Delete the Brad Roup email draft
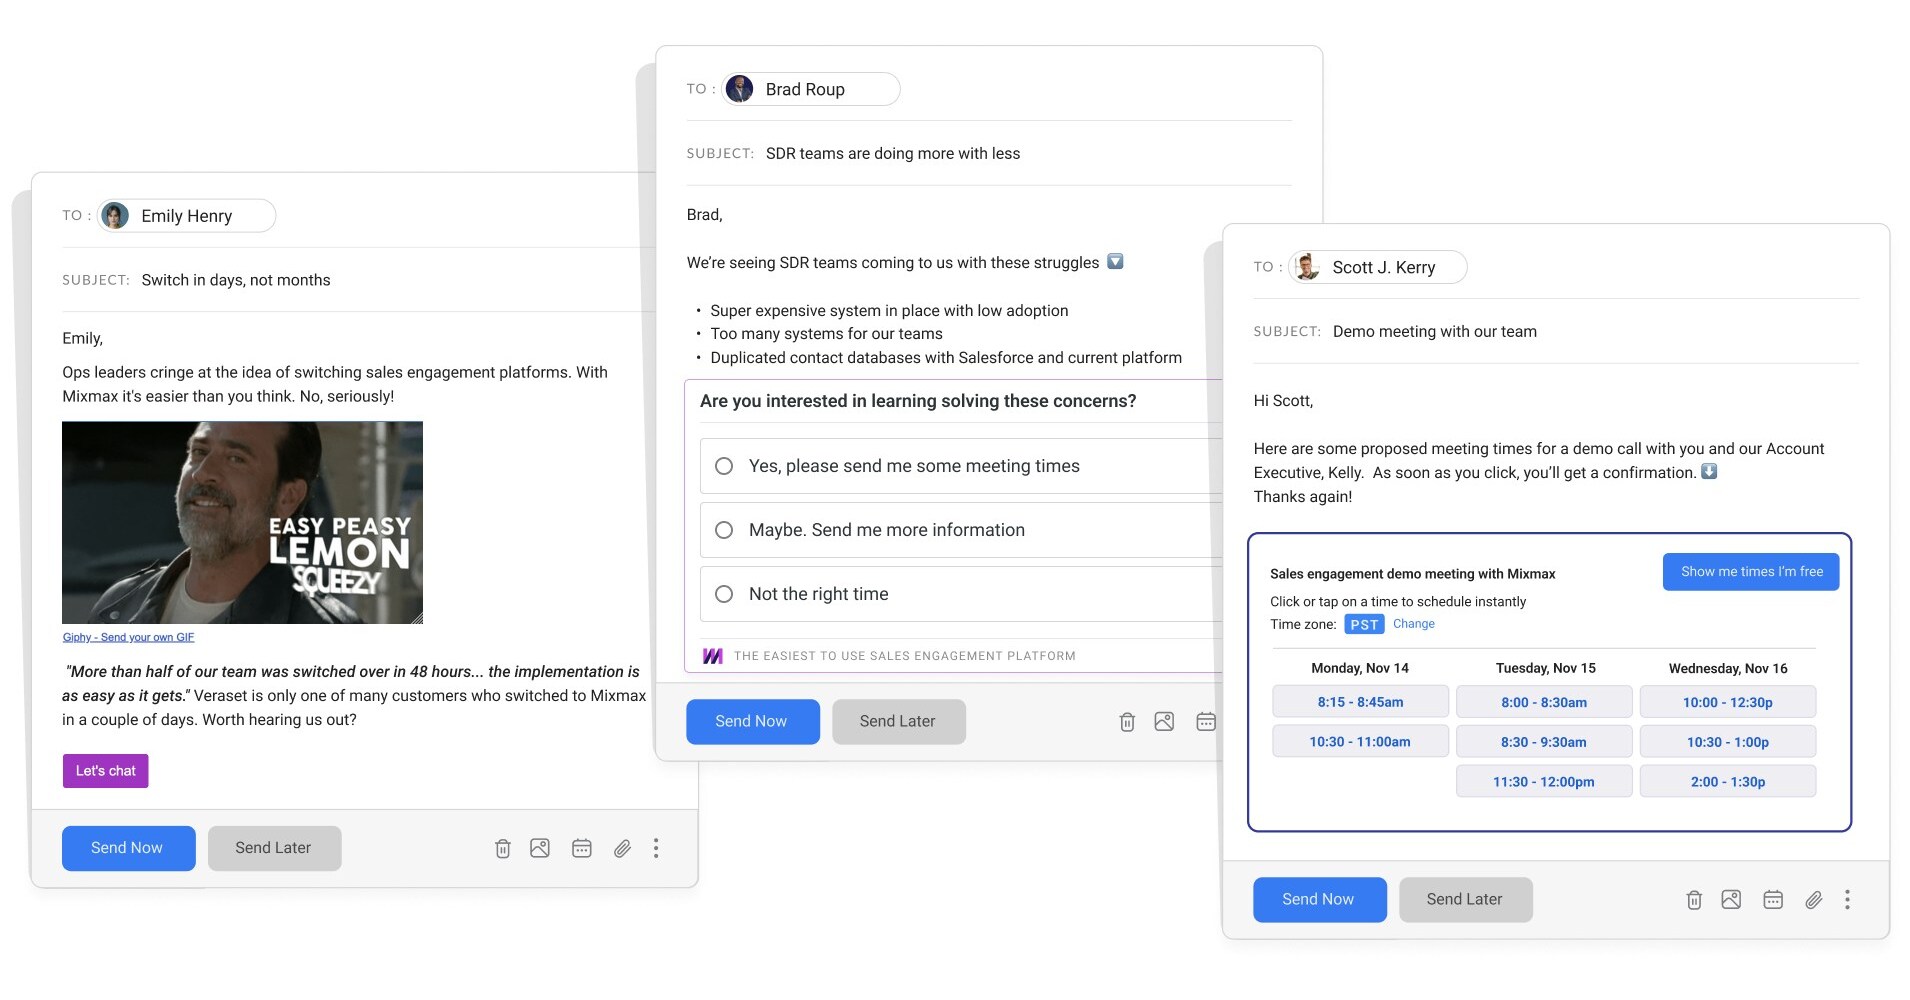This screenshot has height=1000, width=1910. click(1127, 722)
